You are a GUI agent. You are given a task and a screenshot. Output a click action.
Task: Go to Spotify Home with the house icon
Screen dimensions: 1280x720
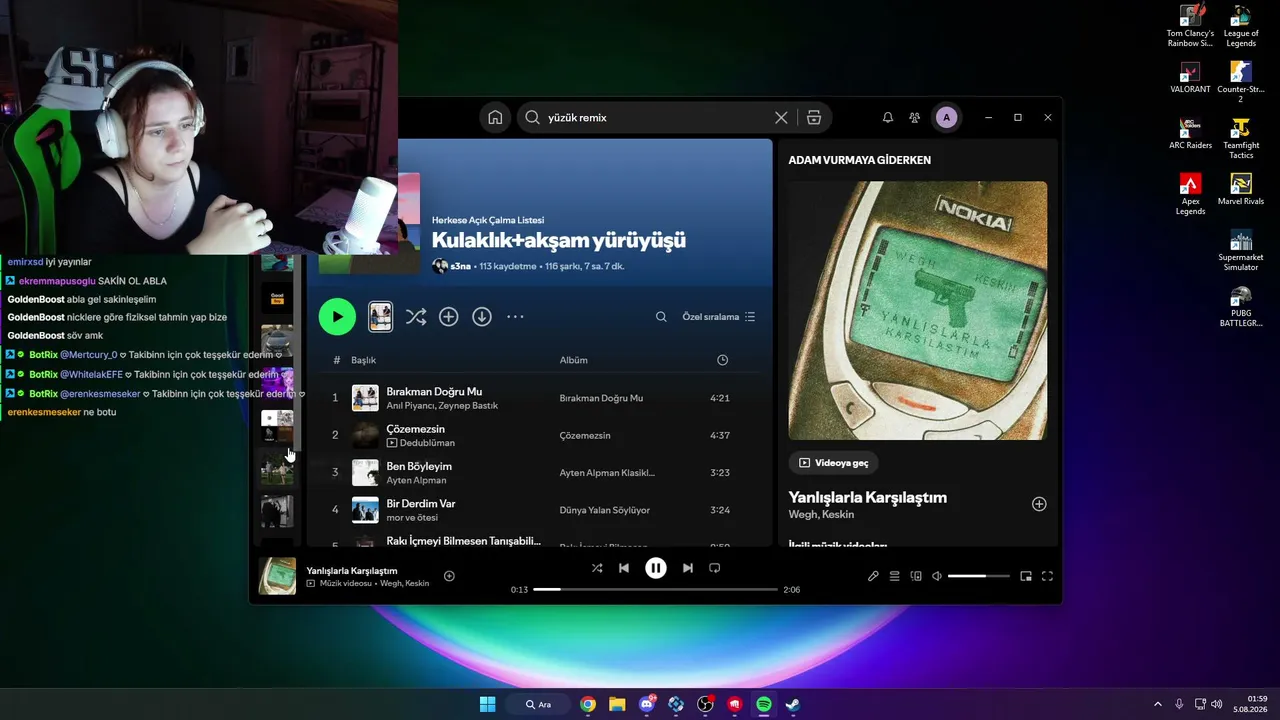tap(495, 117)
